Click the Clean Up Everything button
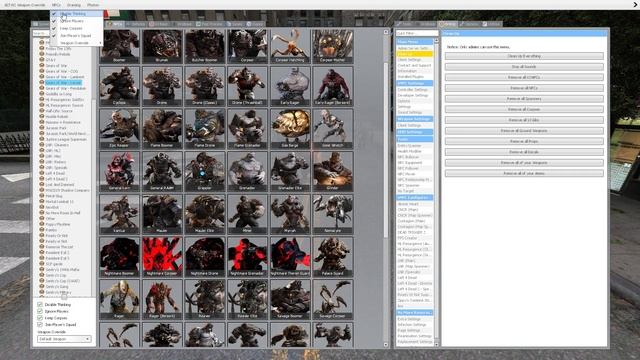 coord(524,56)
